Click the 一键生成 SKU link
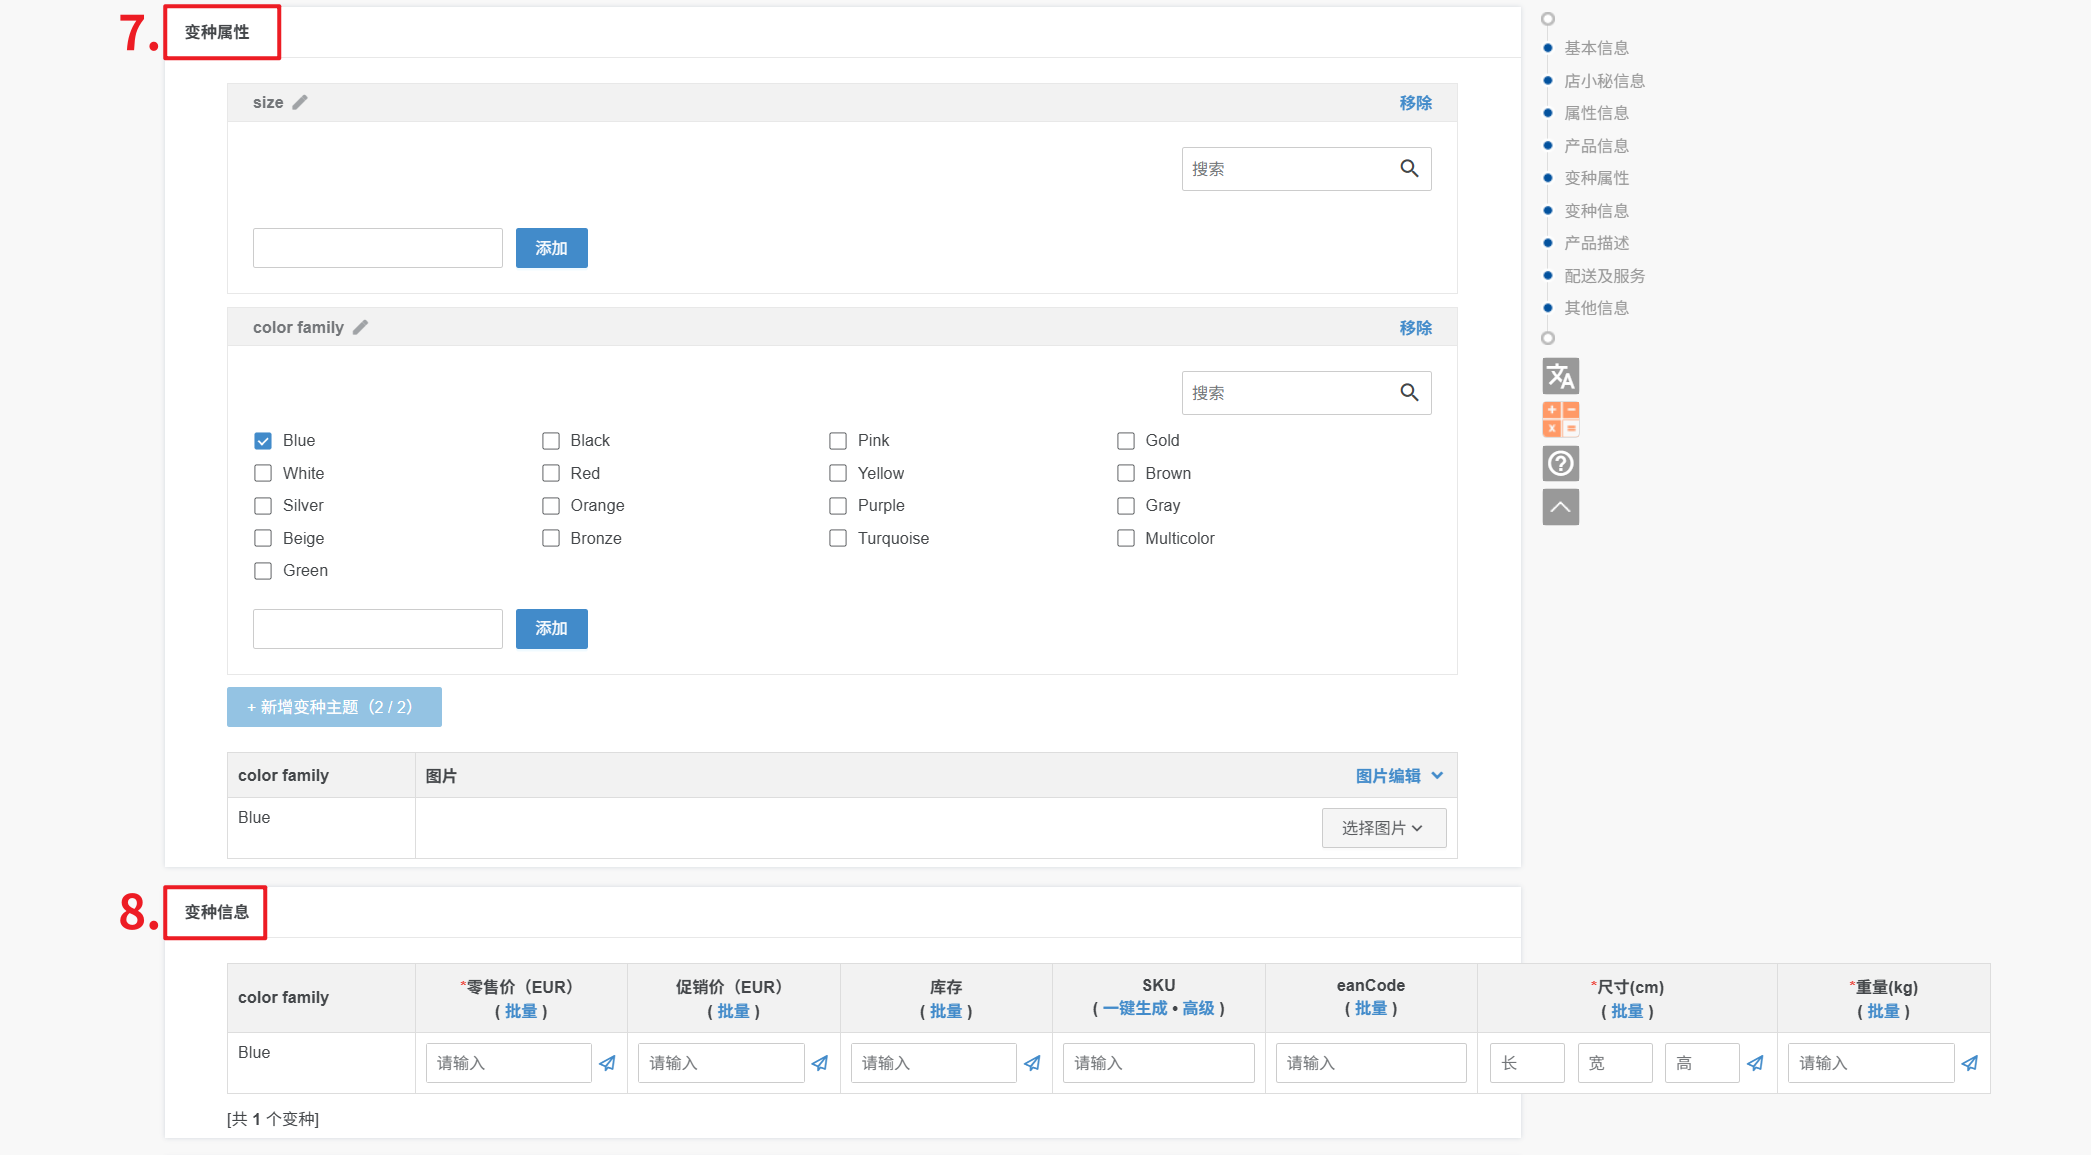Screen dimensions: 2091x1155 tap(1134, 1008)
